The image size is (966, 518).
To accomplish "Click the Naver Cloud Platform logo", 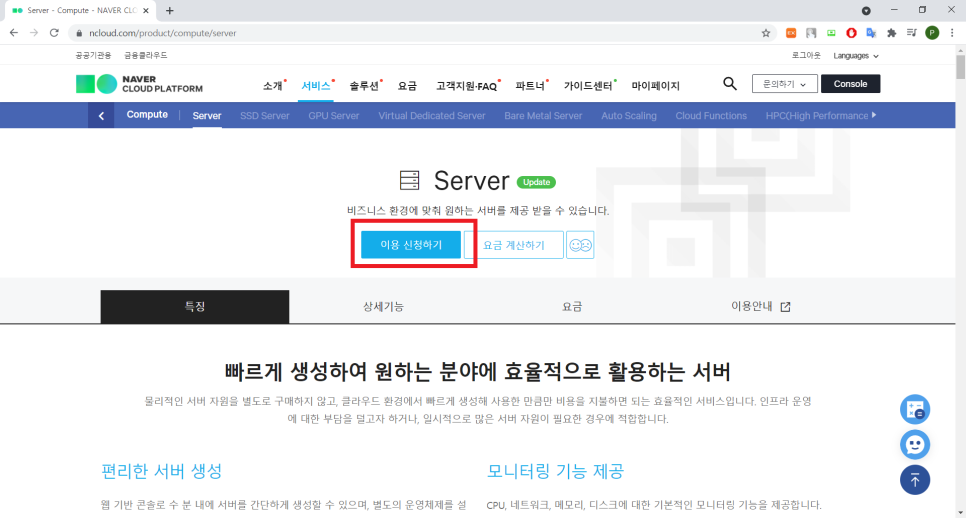I will [x=139, y=84].
